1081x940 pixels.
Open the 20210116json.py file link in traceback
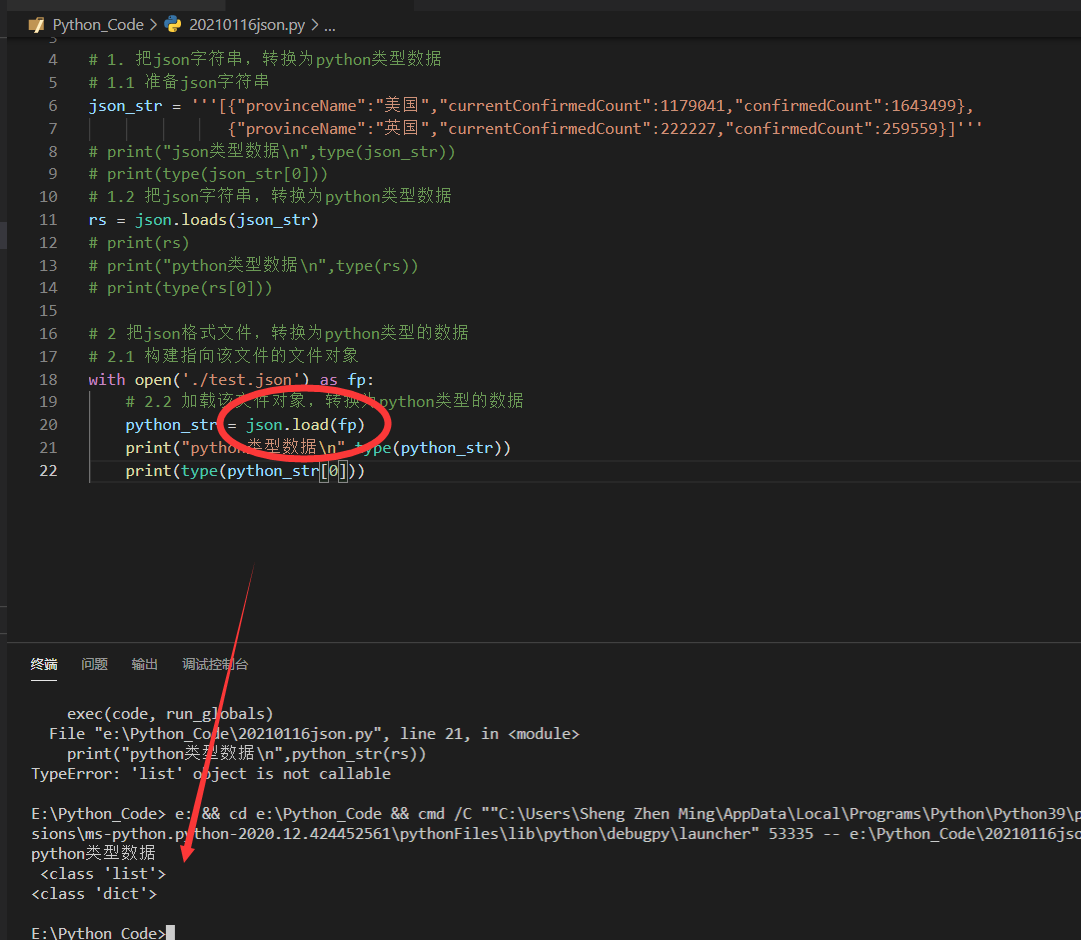[x=238, y=734]
